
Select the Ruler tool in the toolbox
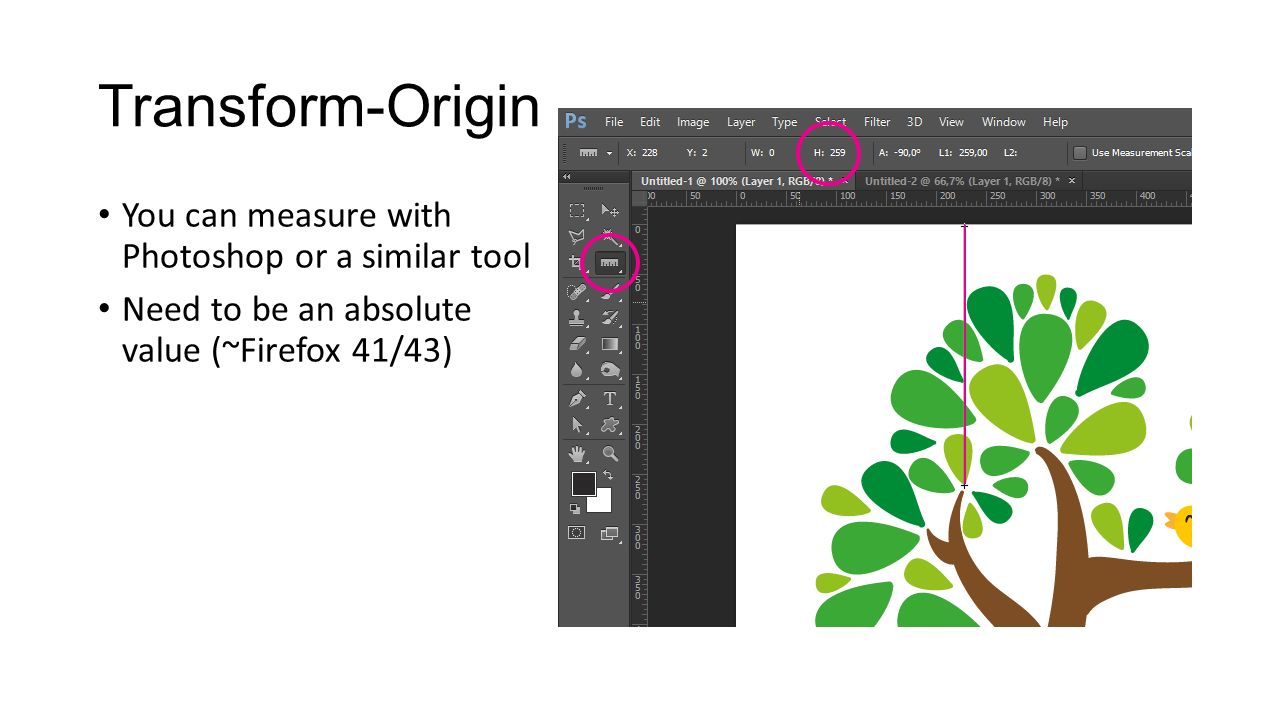click(610, 263)
